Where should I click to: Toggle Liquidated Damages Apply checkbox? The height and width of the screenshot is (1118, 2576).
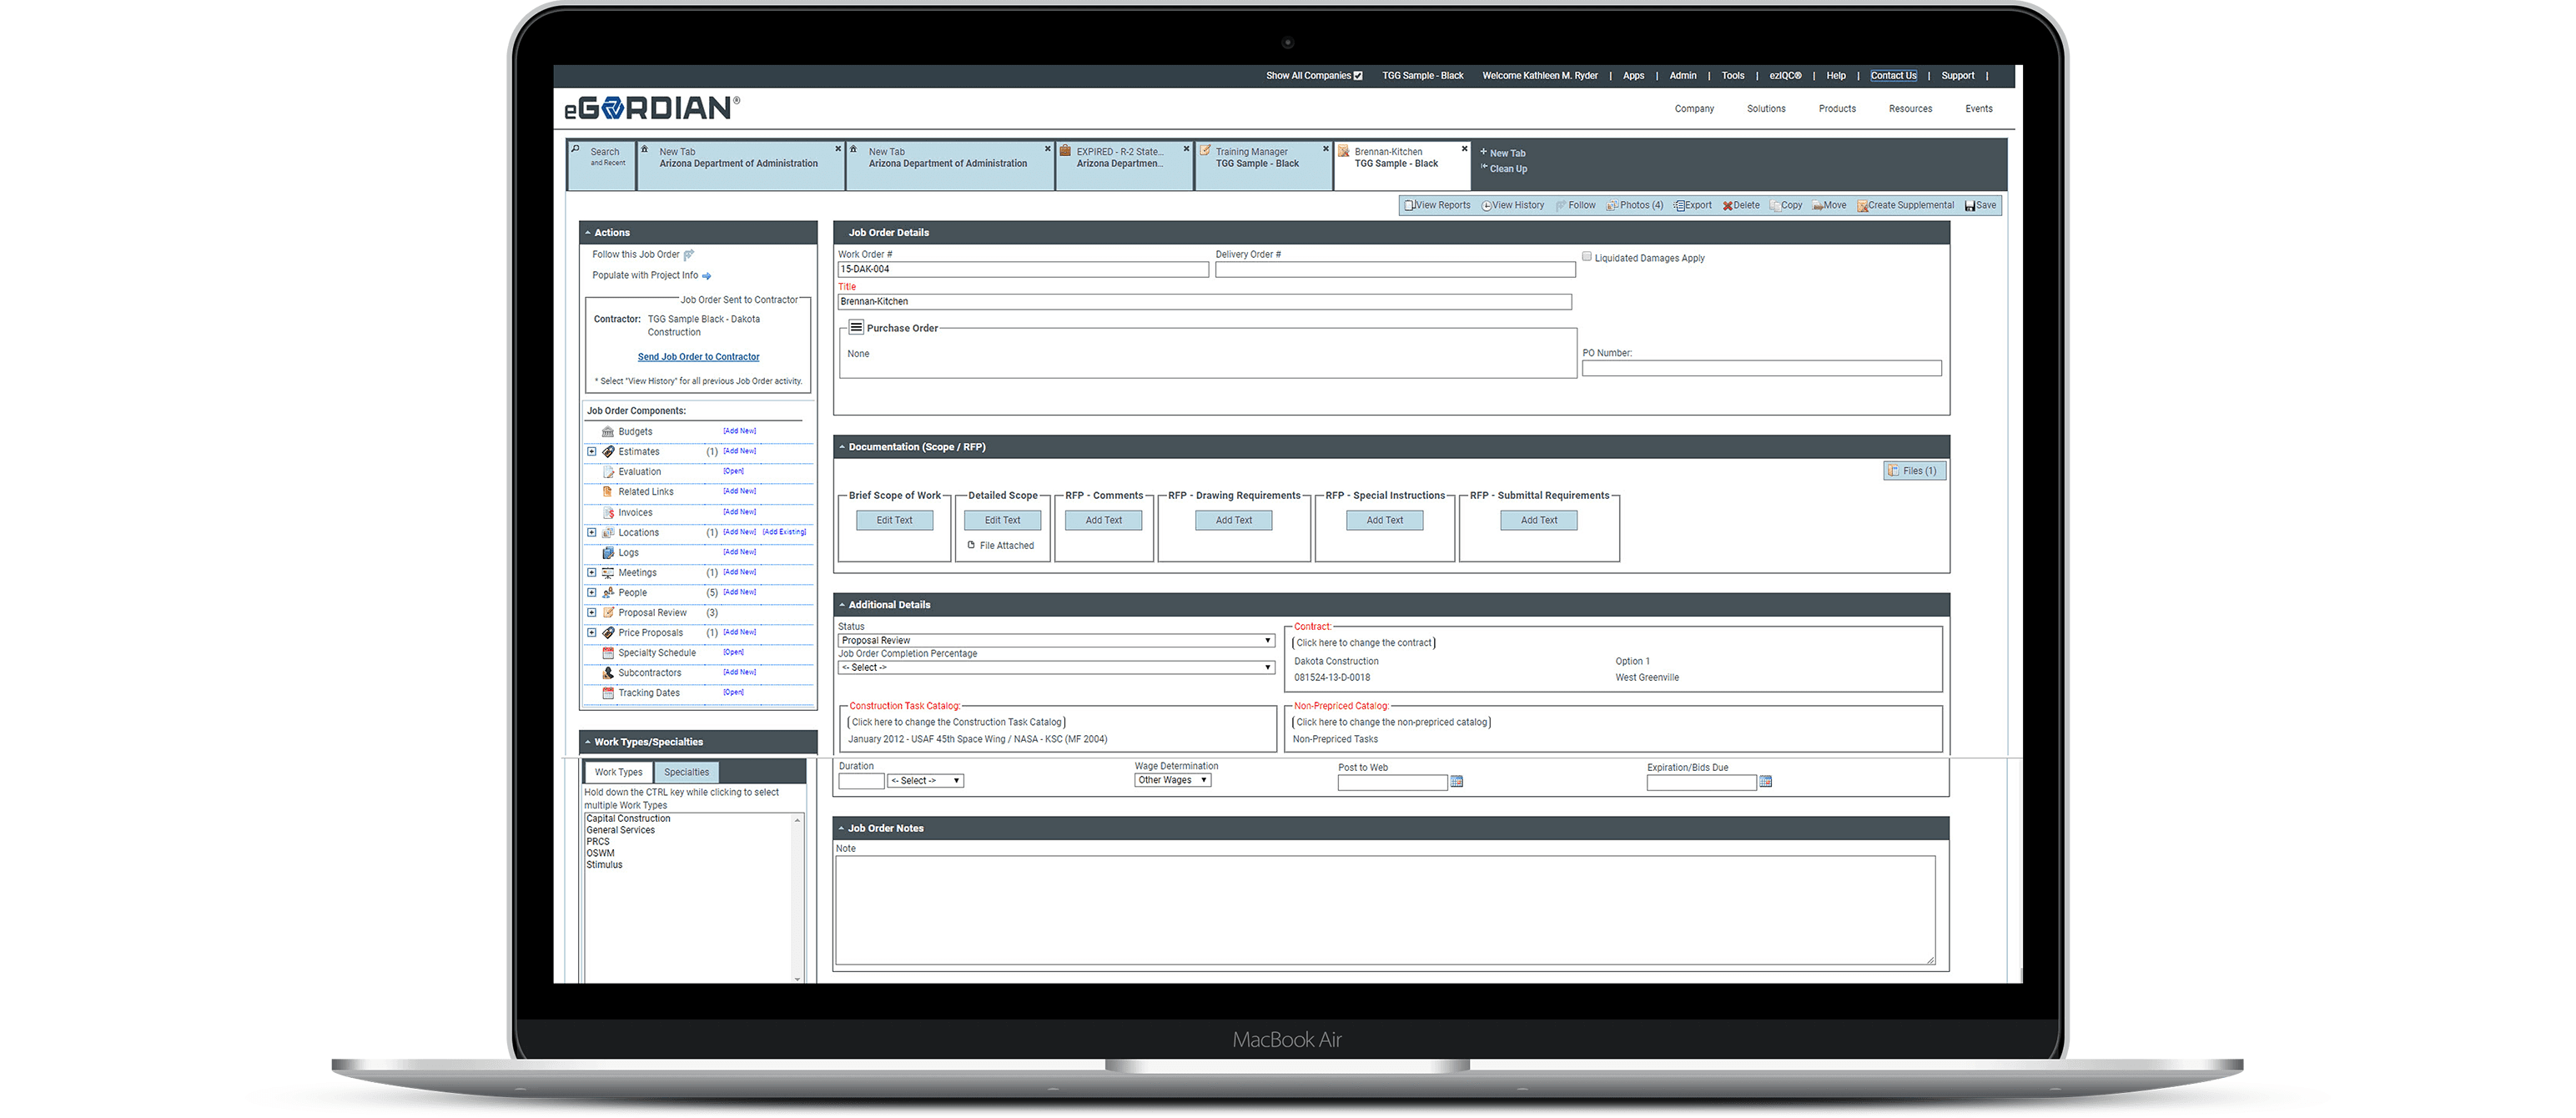point(1587,256)
